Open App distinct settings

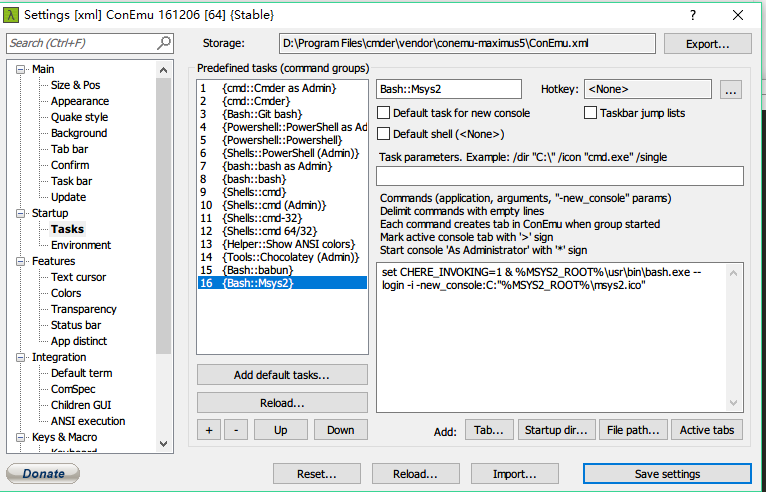(79, 341)
